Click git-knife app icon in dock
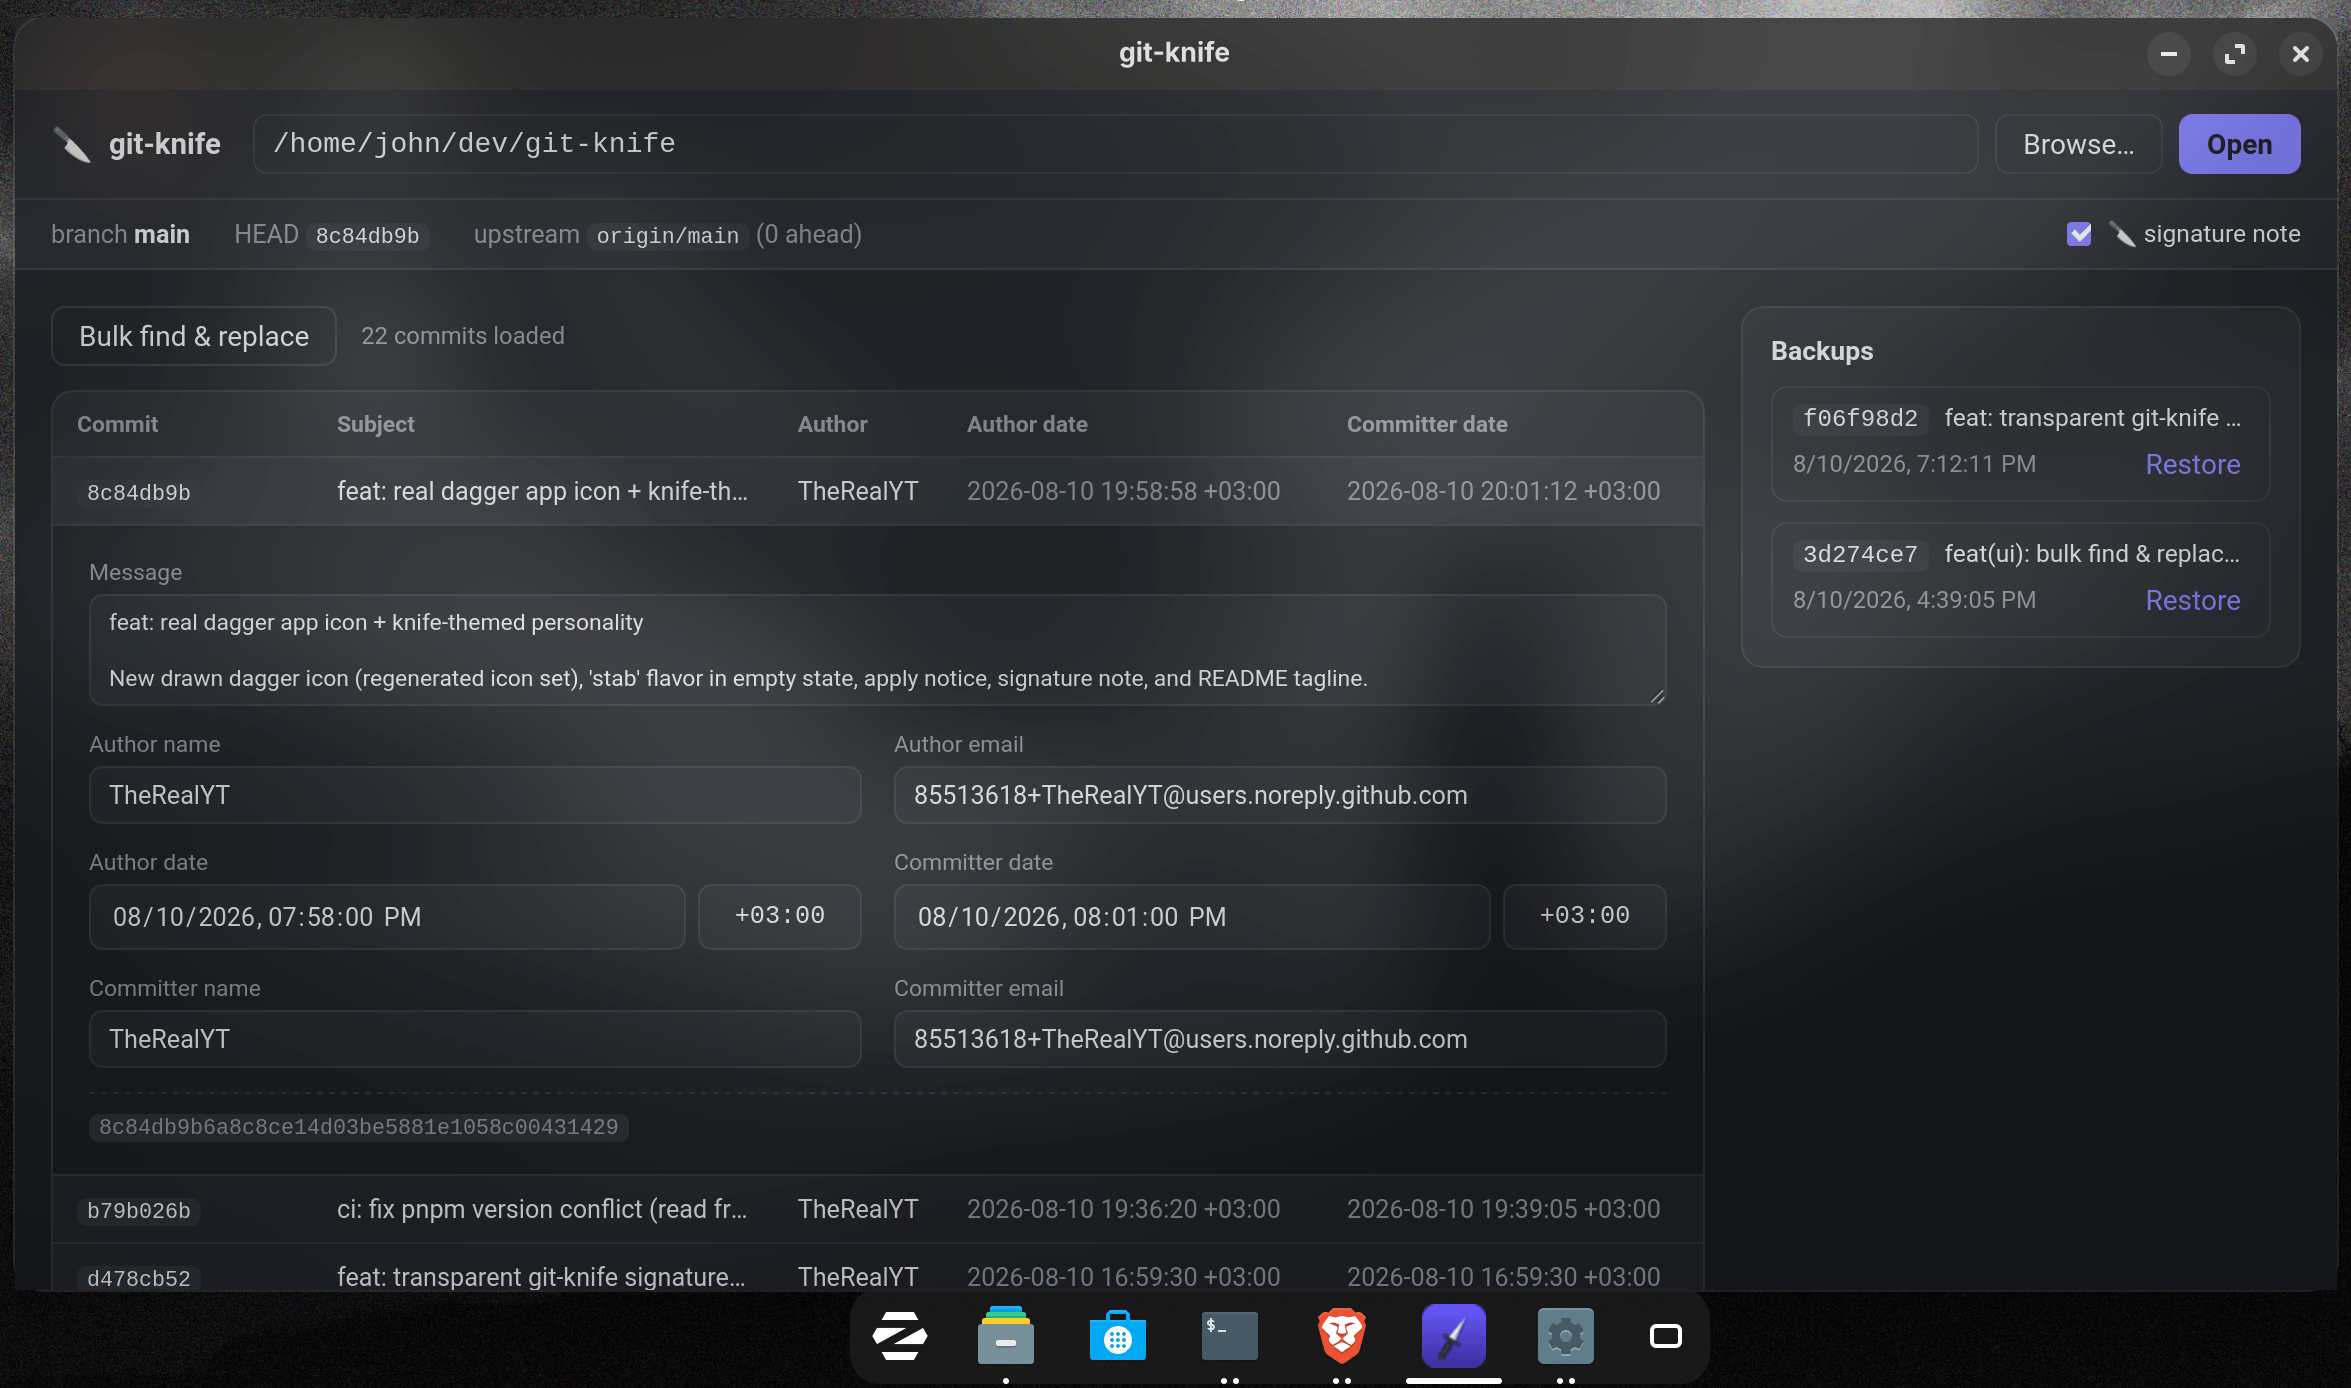The width and height of the screenshot is (2351, 1388). [x=1454, y=1336]
